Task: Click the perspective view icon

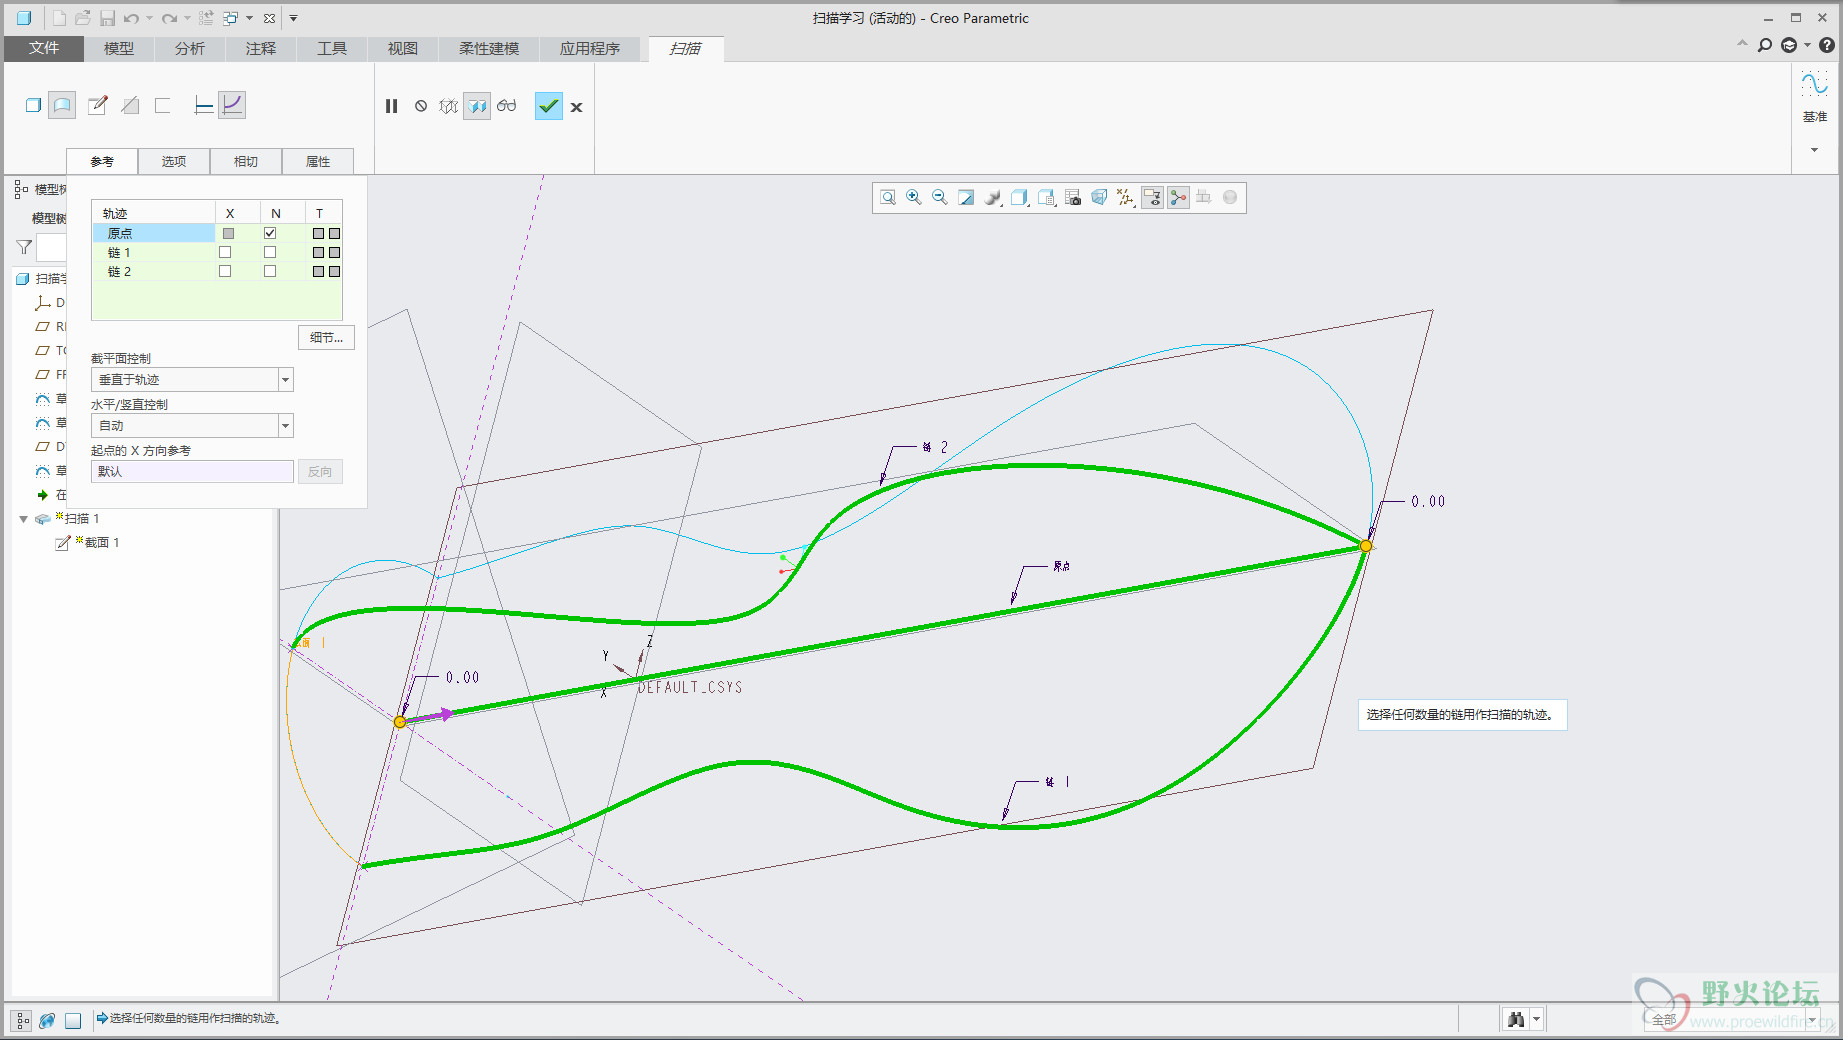Action: (x=1099, y=198)
